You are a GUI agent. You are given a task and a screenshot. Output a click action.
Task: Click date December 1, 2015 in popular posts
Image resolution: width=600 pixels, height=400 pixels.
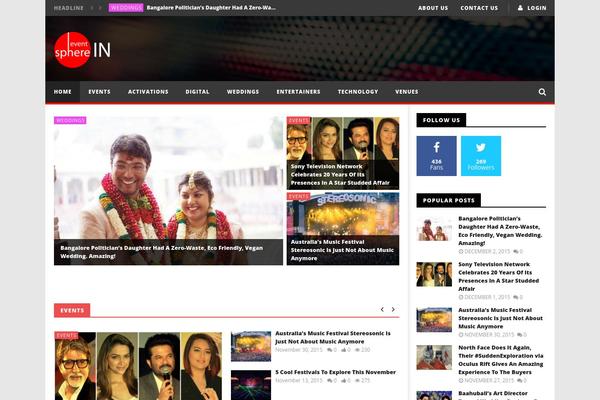click(487, 297)
